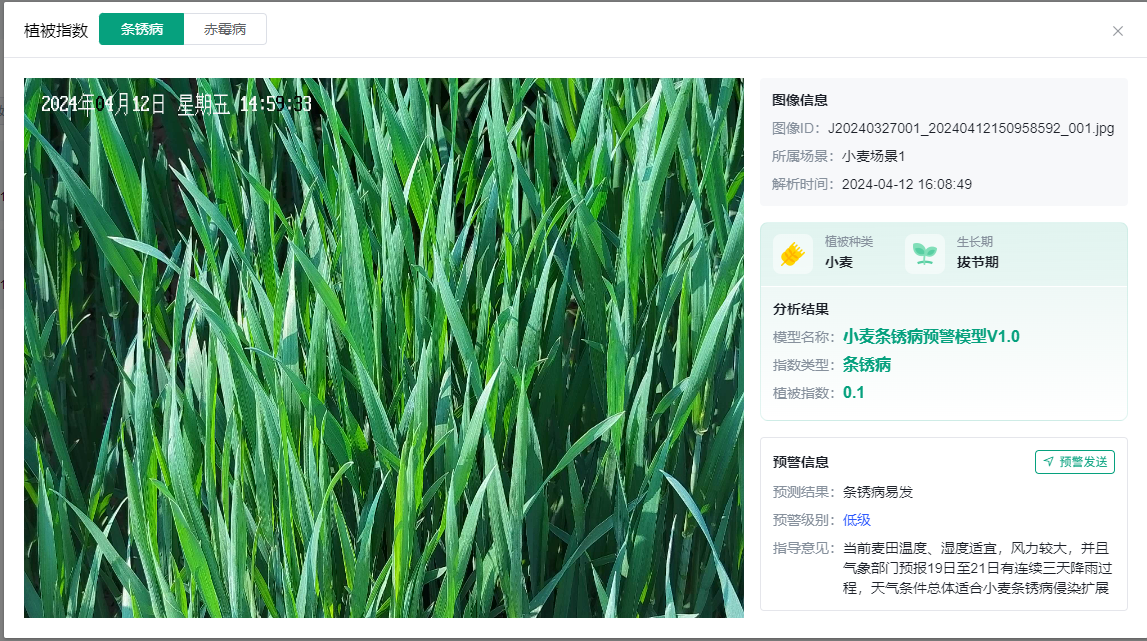Click the paper plane icon in 预警发送
Viewport: 1147px width, 641px height.
(x=1048, y=462)
